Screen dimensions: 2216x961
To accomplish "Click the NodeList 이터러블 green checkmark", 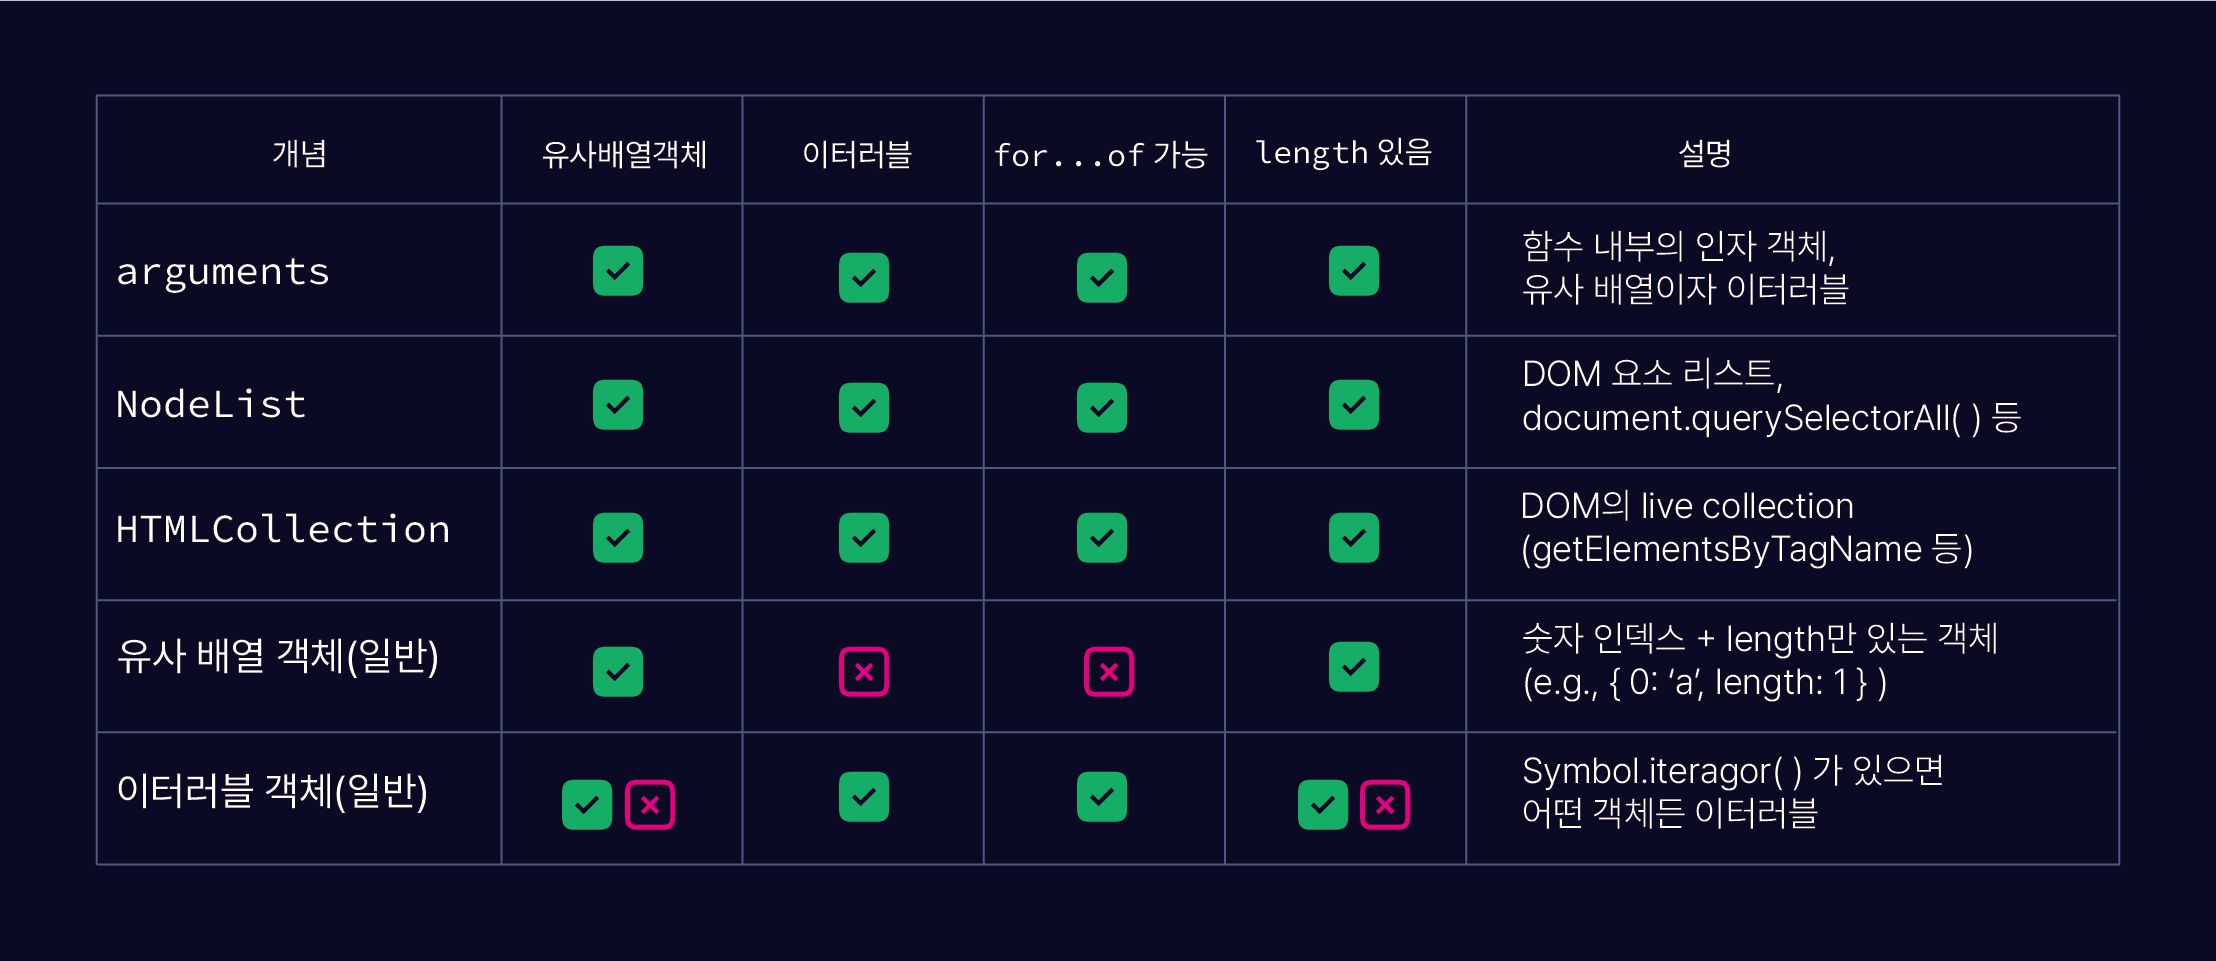I will click(x=864, y=408).
